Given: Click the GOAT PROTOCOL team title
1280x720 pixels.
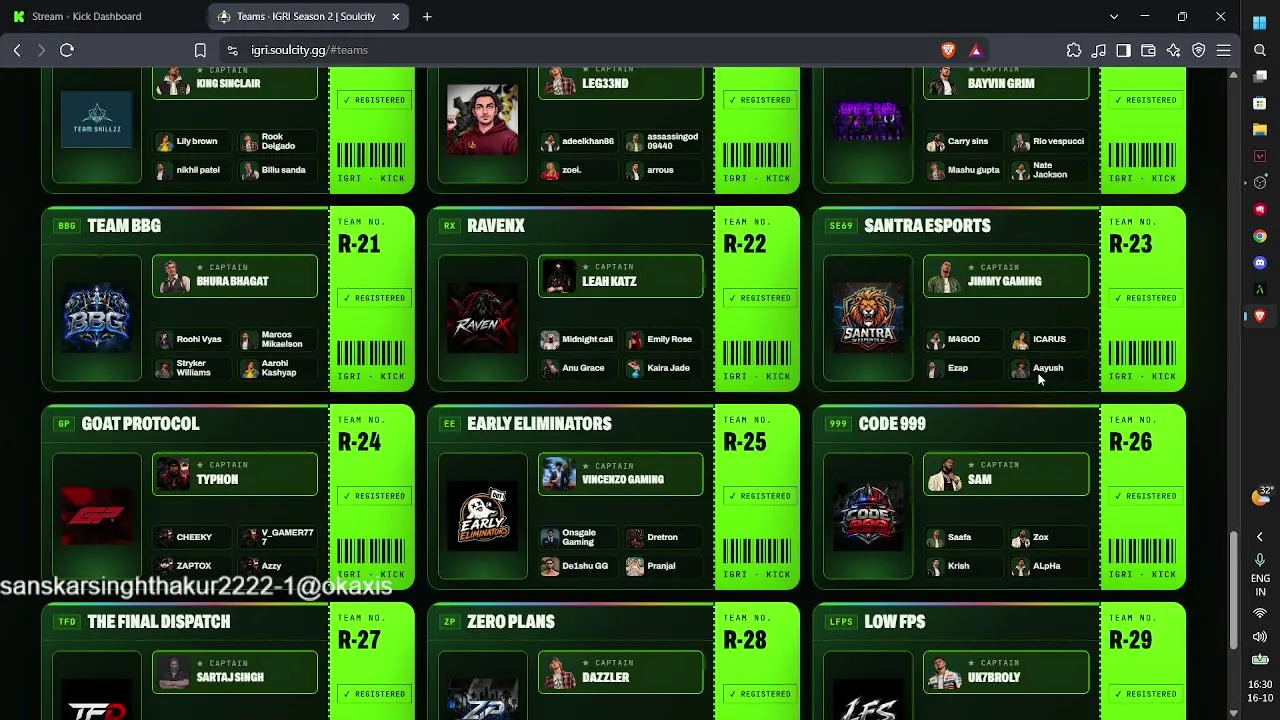Looking at the screenshot, I should pos(140,424).
